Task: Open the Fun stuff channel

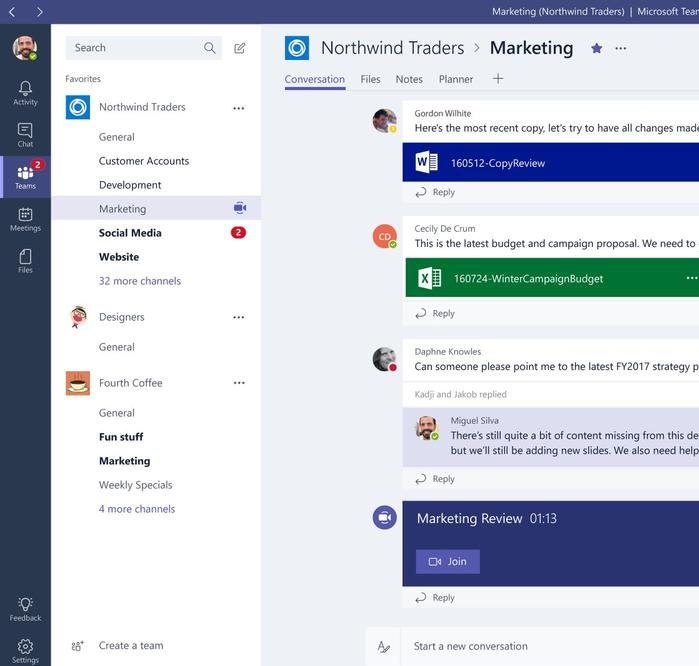Action: [x=121, y=437]
